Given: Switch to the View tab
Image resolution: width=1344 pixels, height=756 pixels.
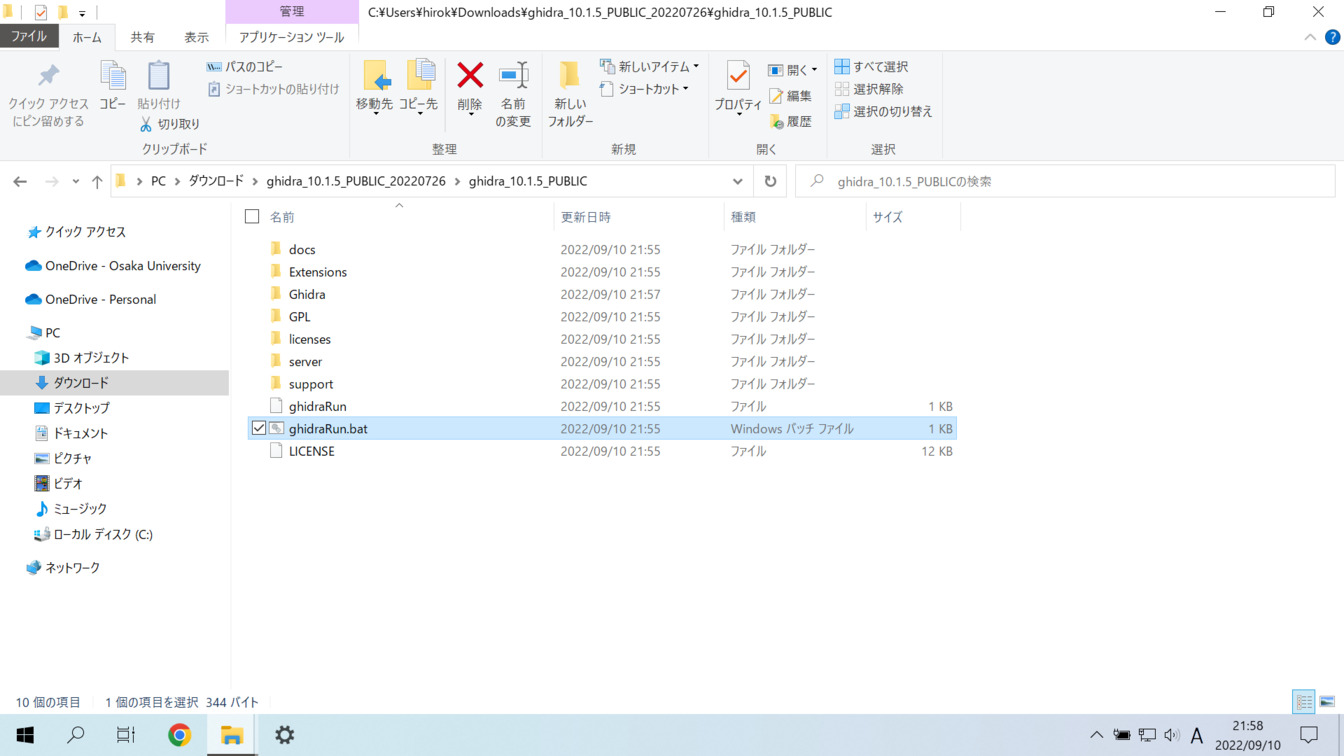Looking at the screenshot, I should point(196,37).
